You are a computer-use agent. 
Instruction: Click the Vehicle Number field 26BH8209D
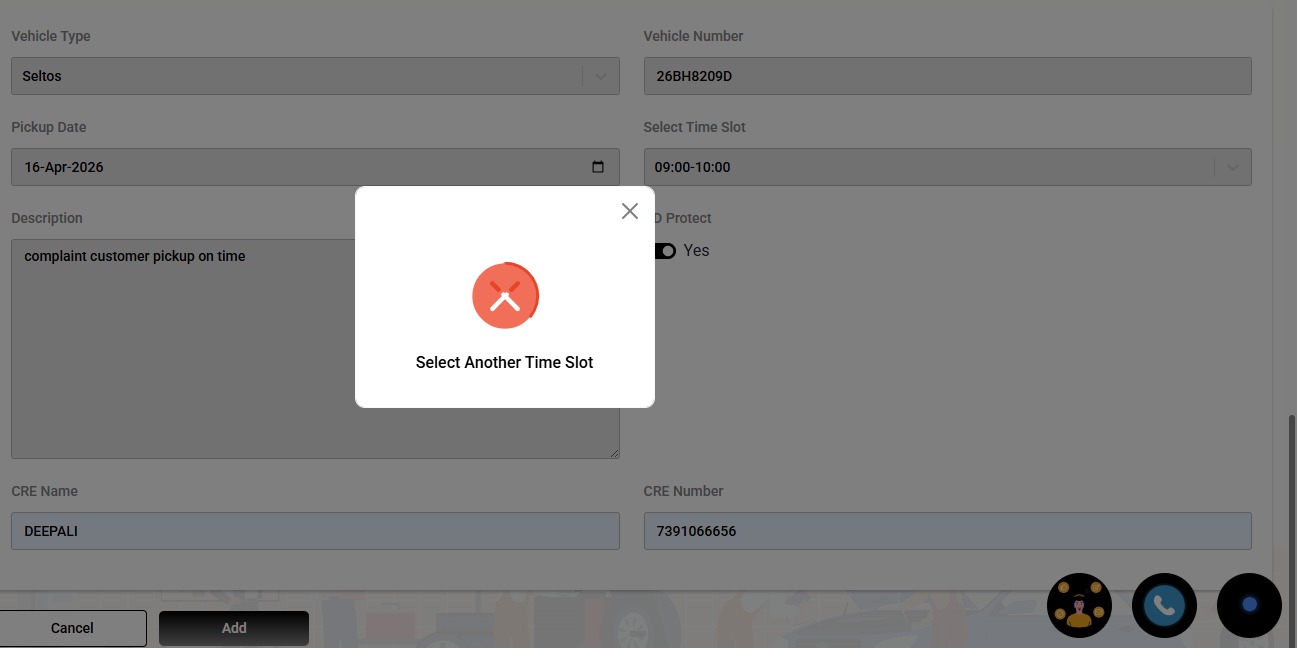[947, 76]
